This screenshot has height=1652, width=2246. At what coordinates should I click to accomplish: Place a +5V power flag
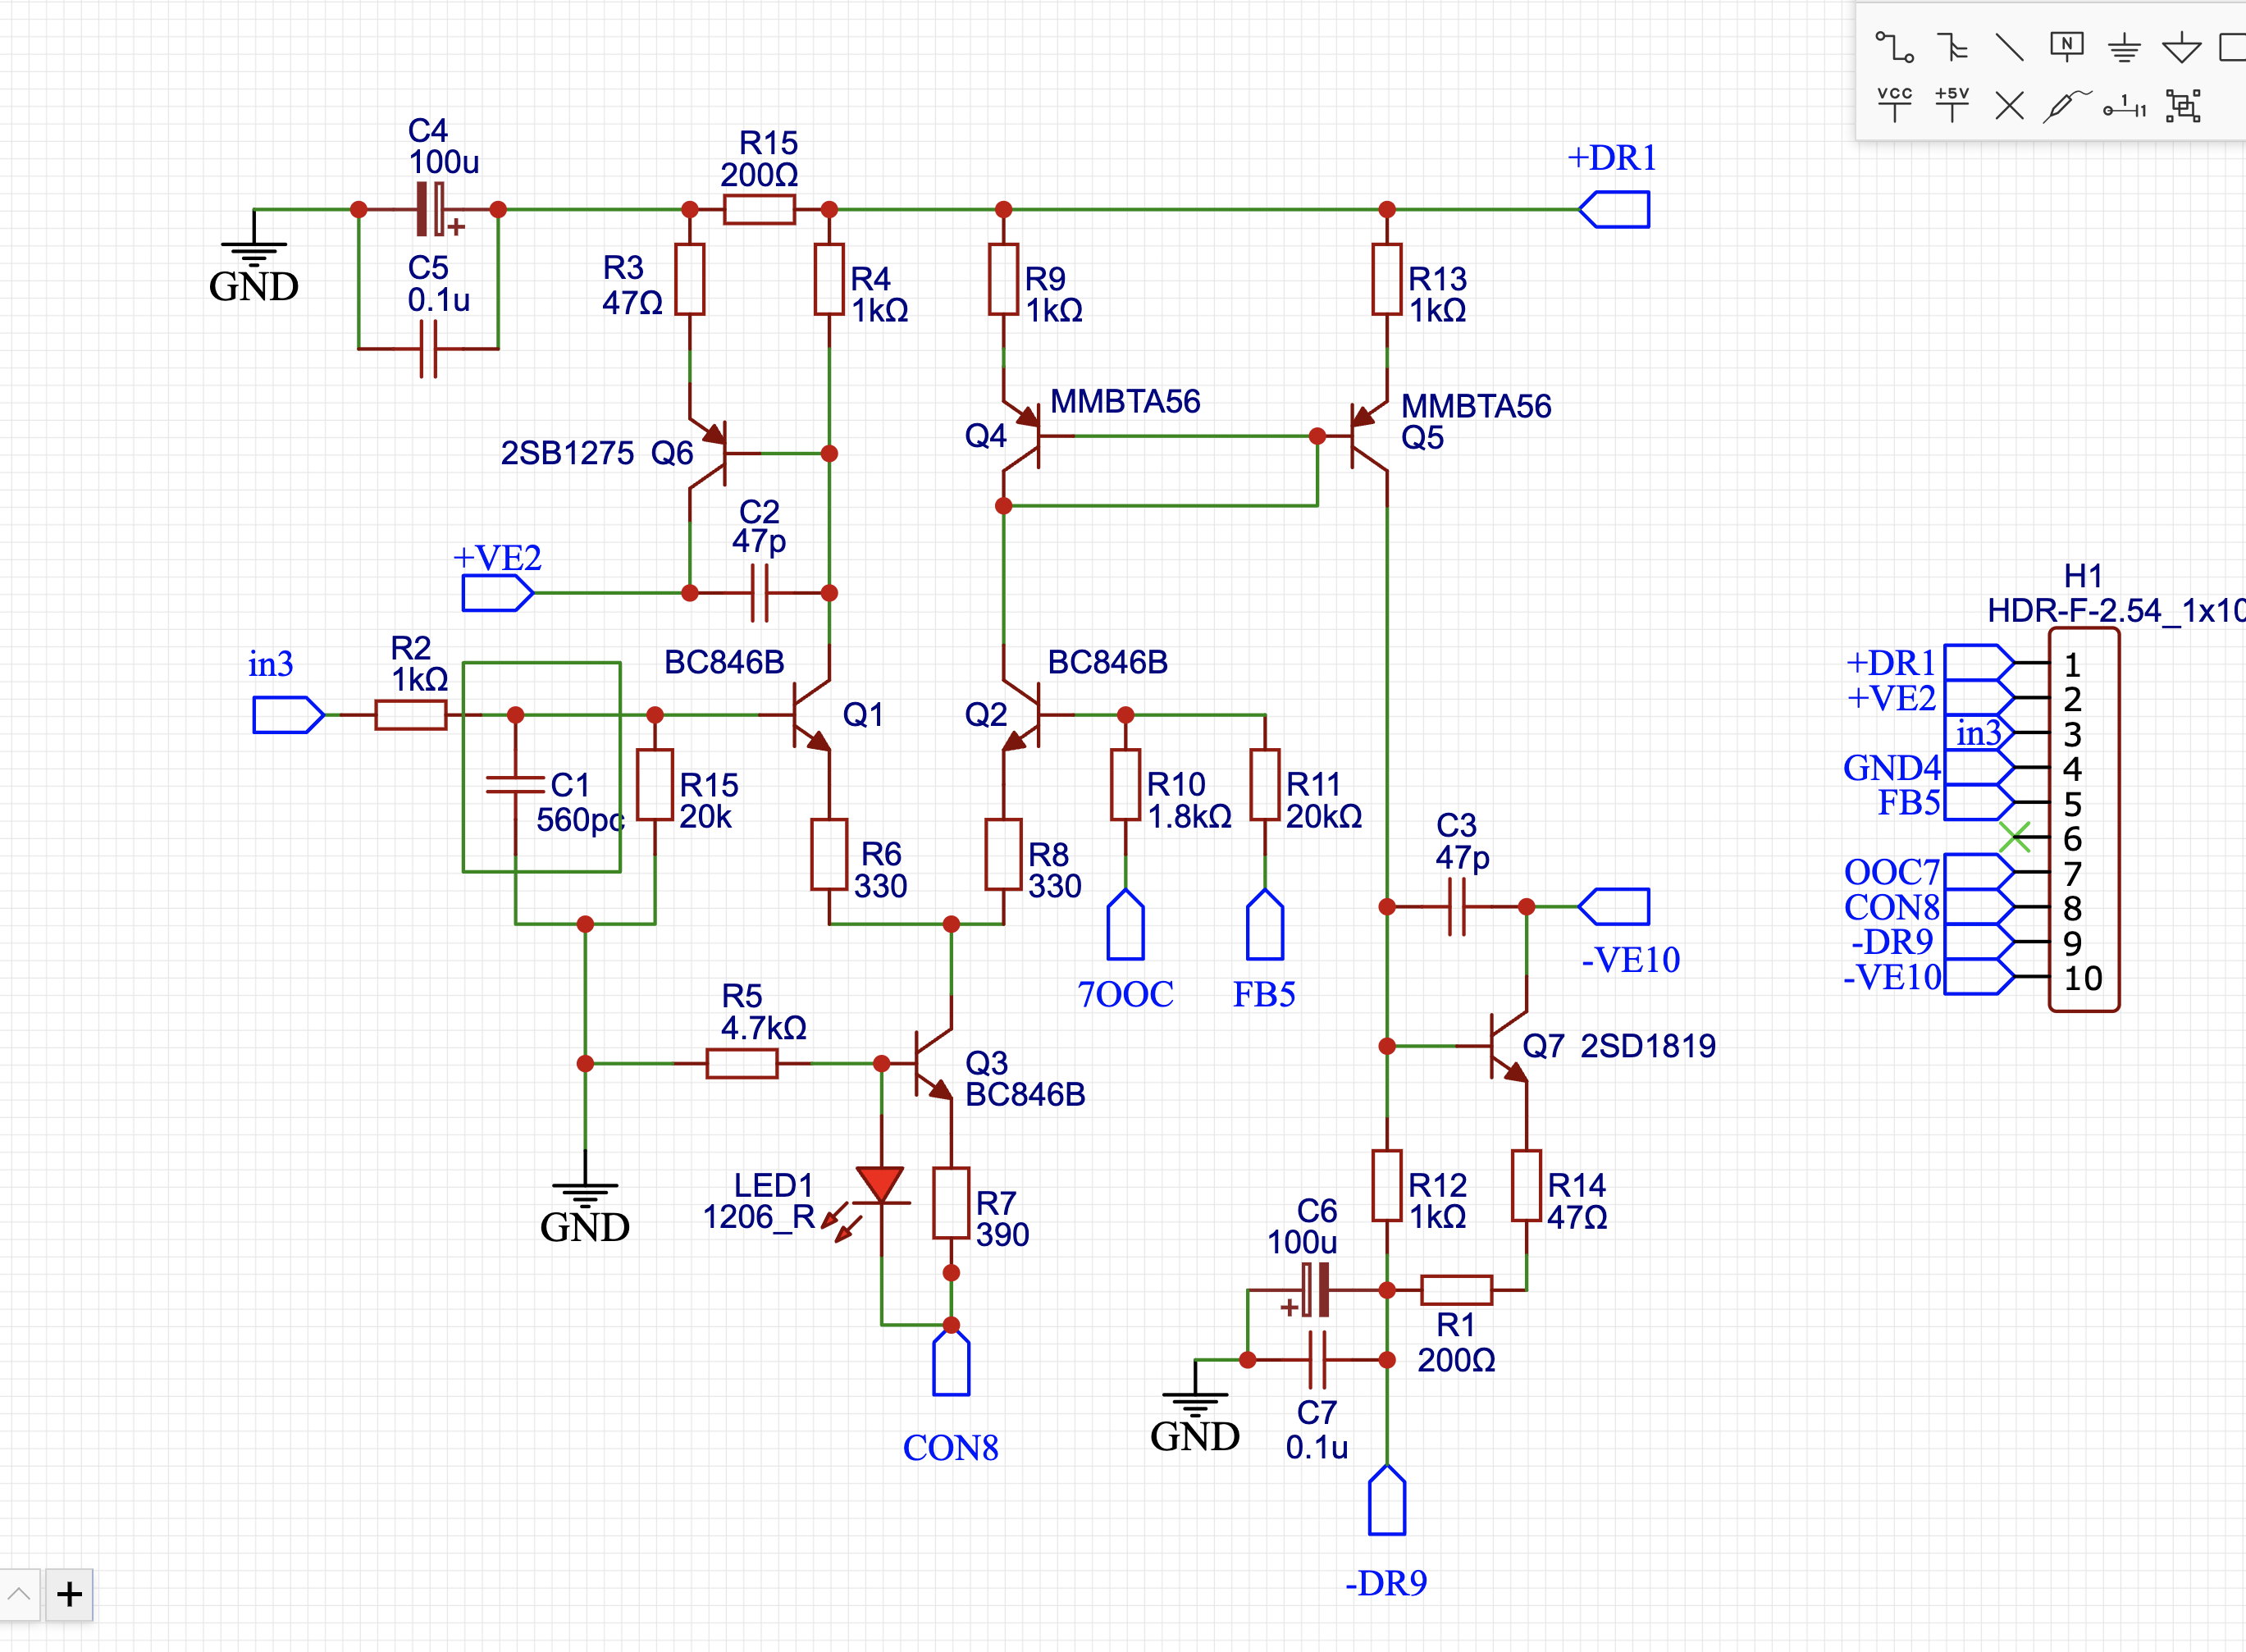tap(1951, 104)
